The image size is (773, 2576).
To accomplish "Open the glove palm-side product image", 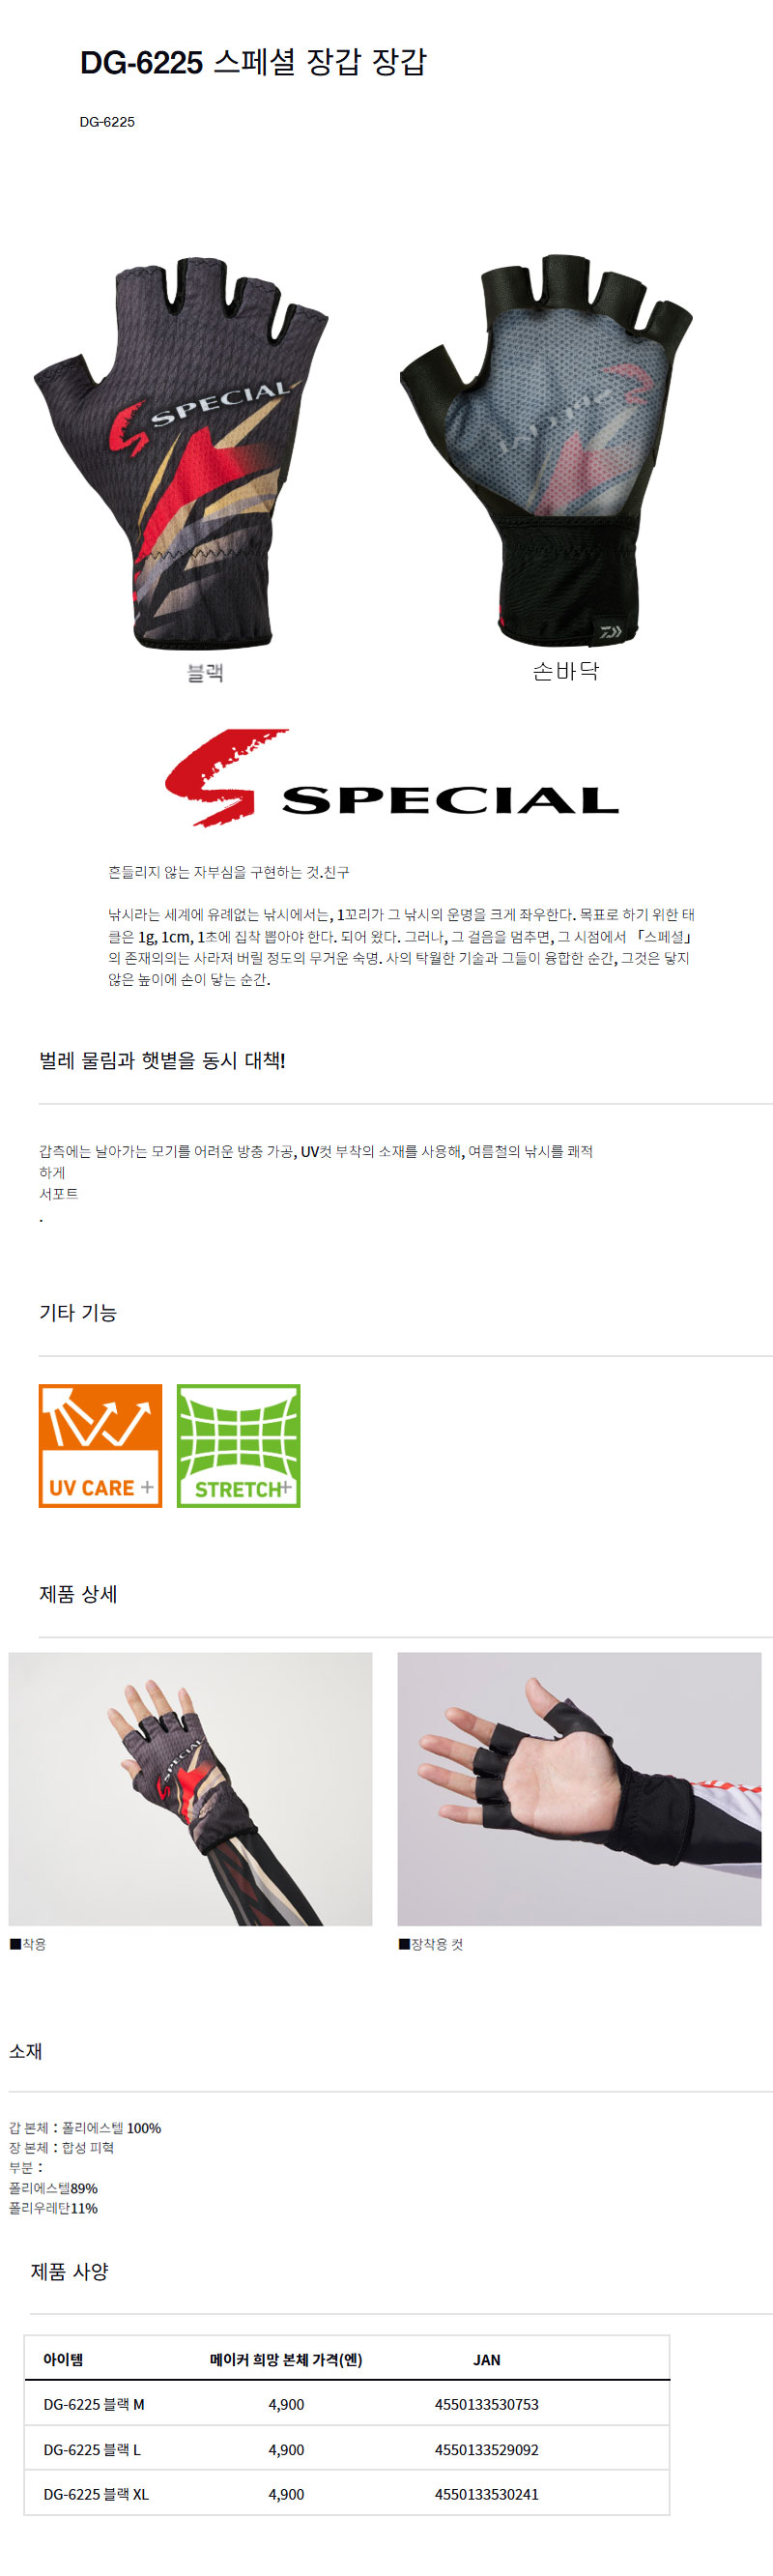I will [546, 451].
